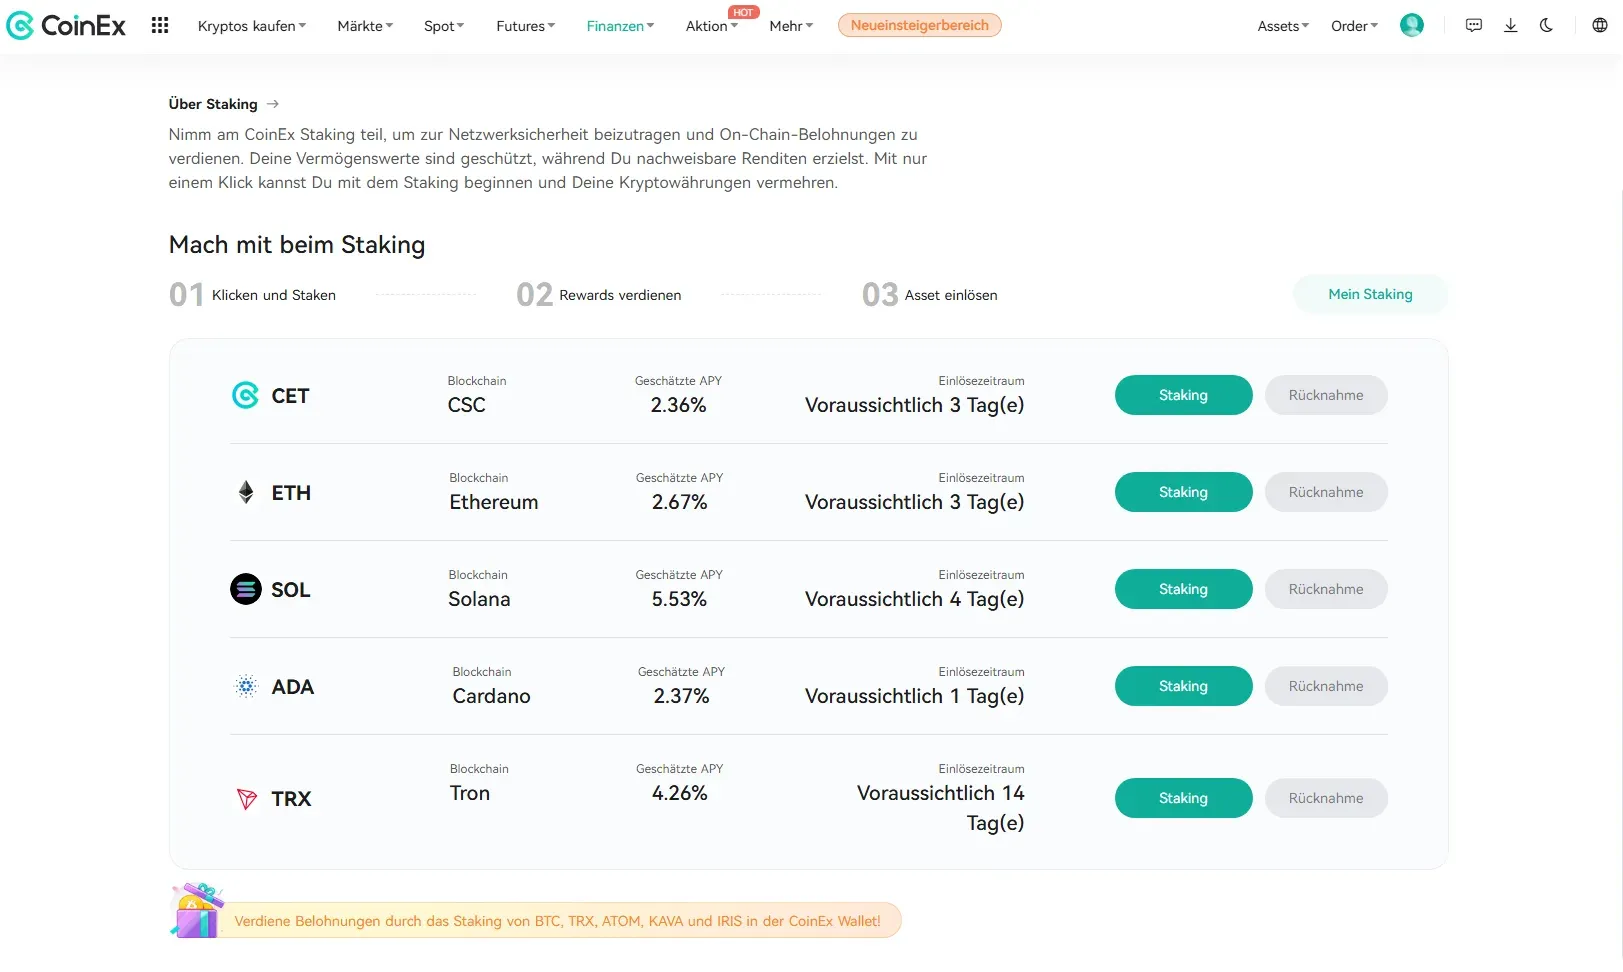Viewport: 1623px width, 972px height.
Task: Click Staking button for ADA
Action: click(x=1183, y=686)
